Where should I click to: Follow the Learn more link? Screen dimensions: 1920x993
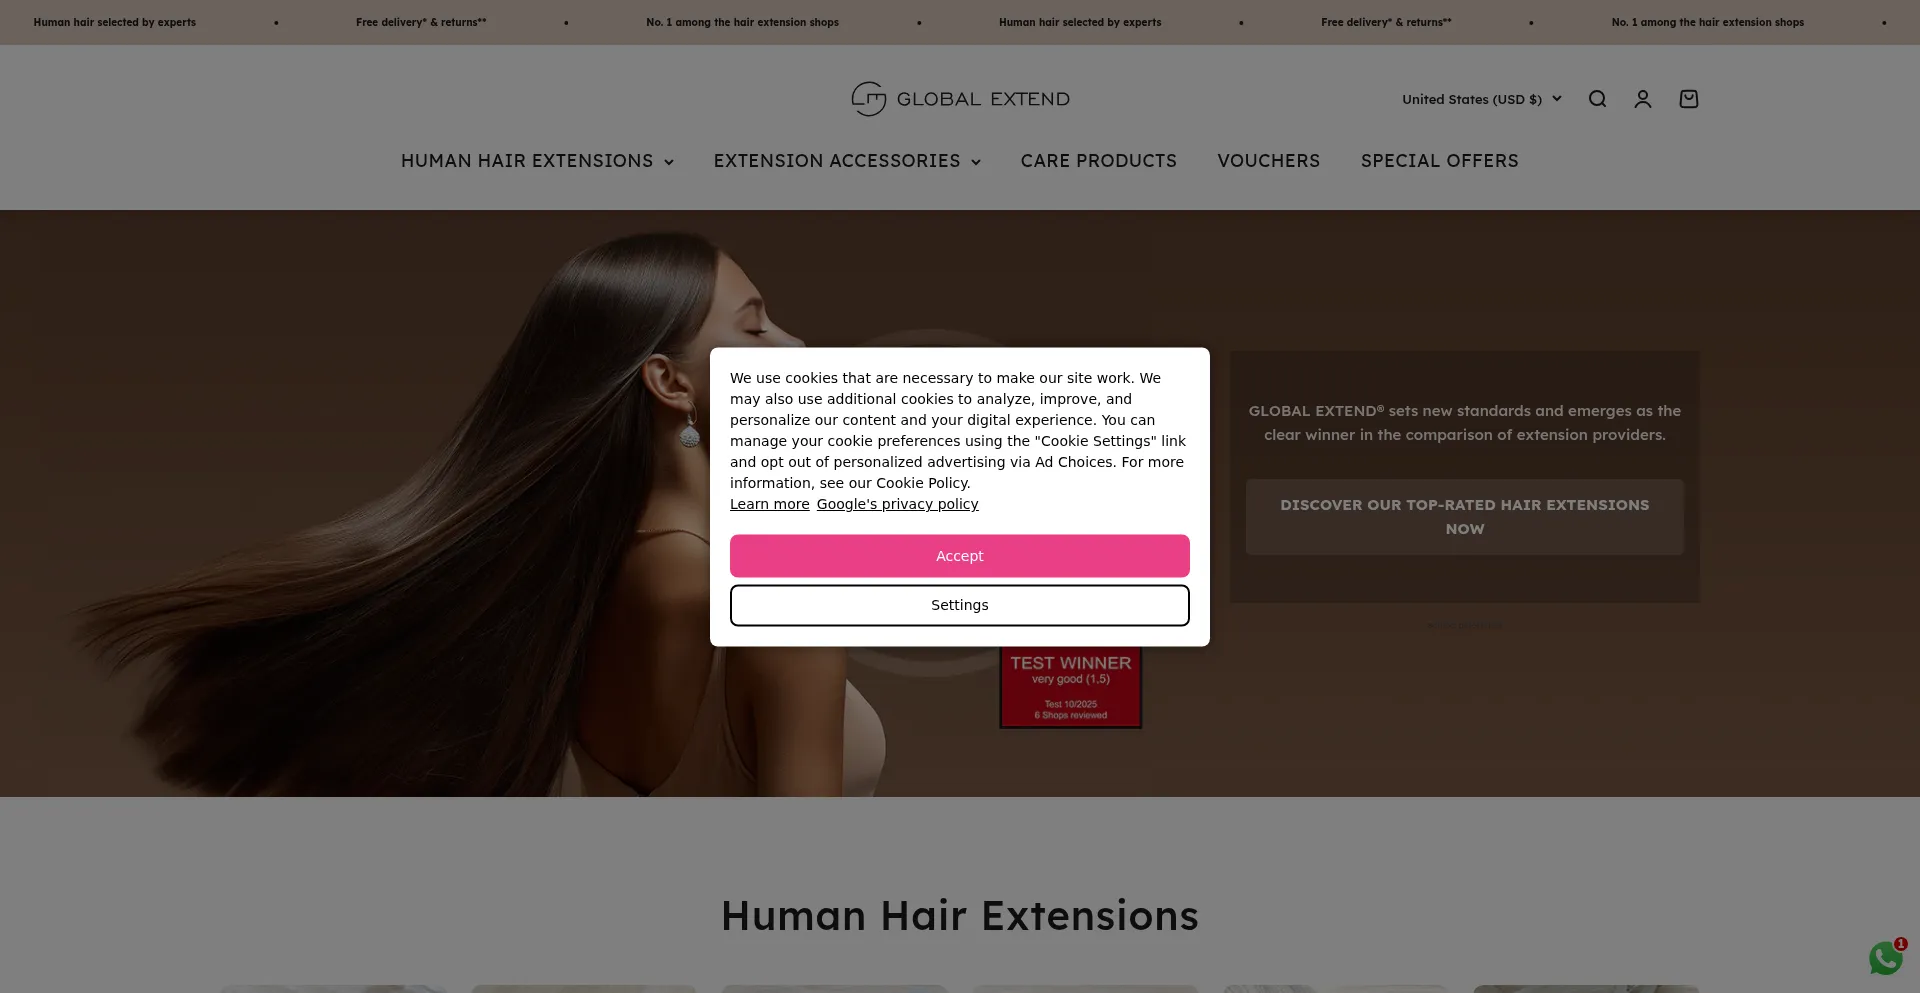click(770, 504)
